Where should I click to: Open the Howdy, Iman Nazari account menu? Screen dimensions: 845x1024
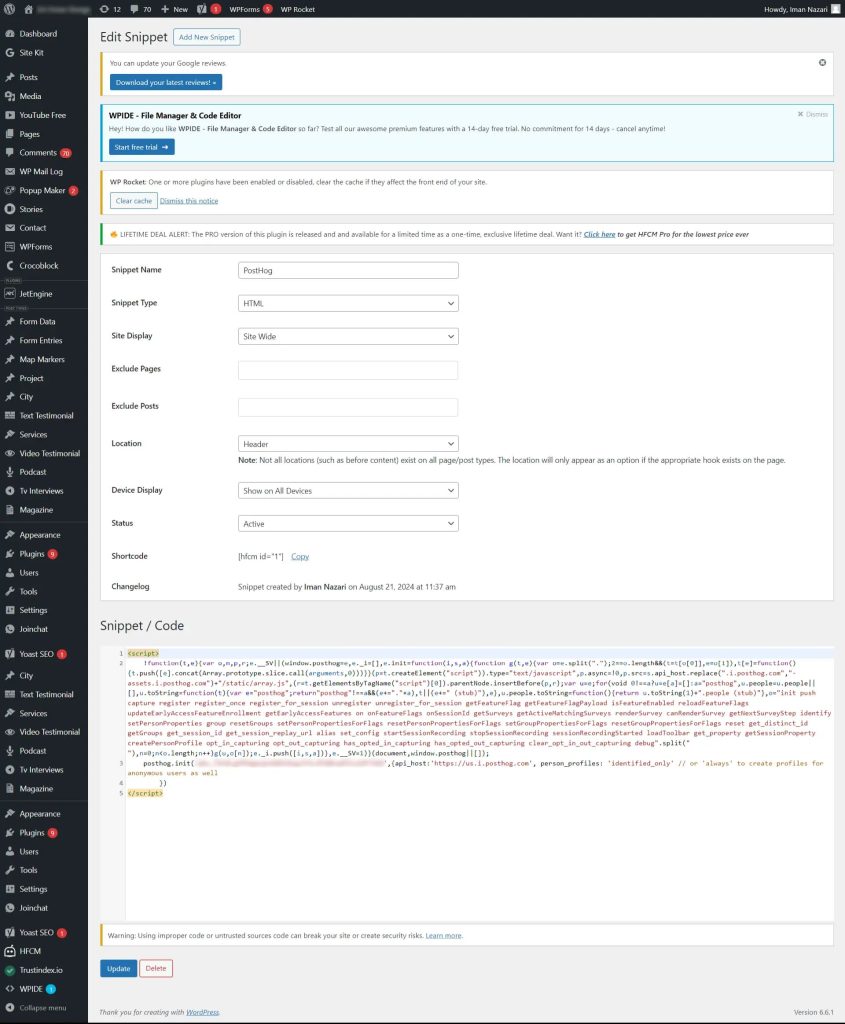click(802, 9)
